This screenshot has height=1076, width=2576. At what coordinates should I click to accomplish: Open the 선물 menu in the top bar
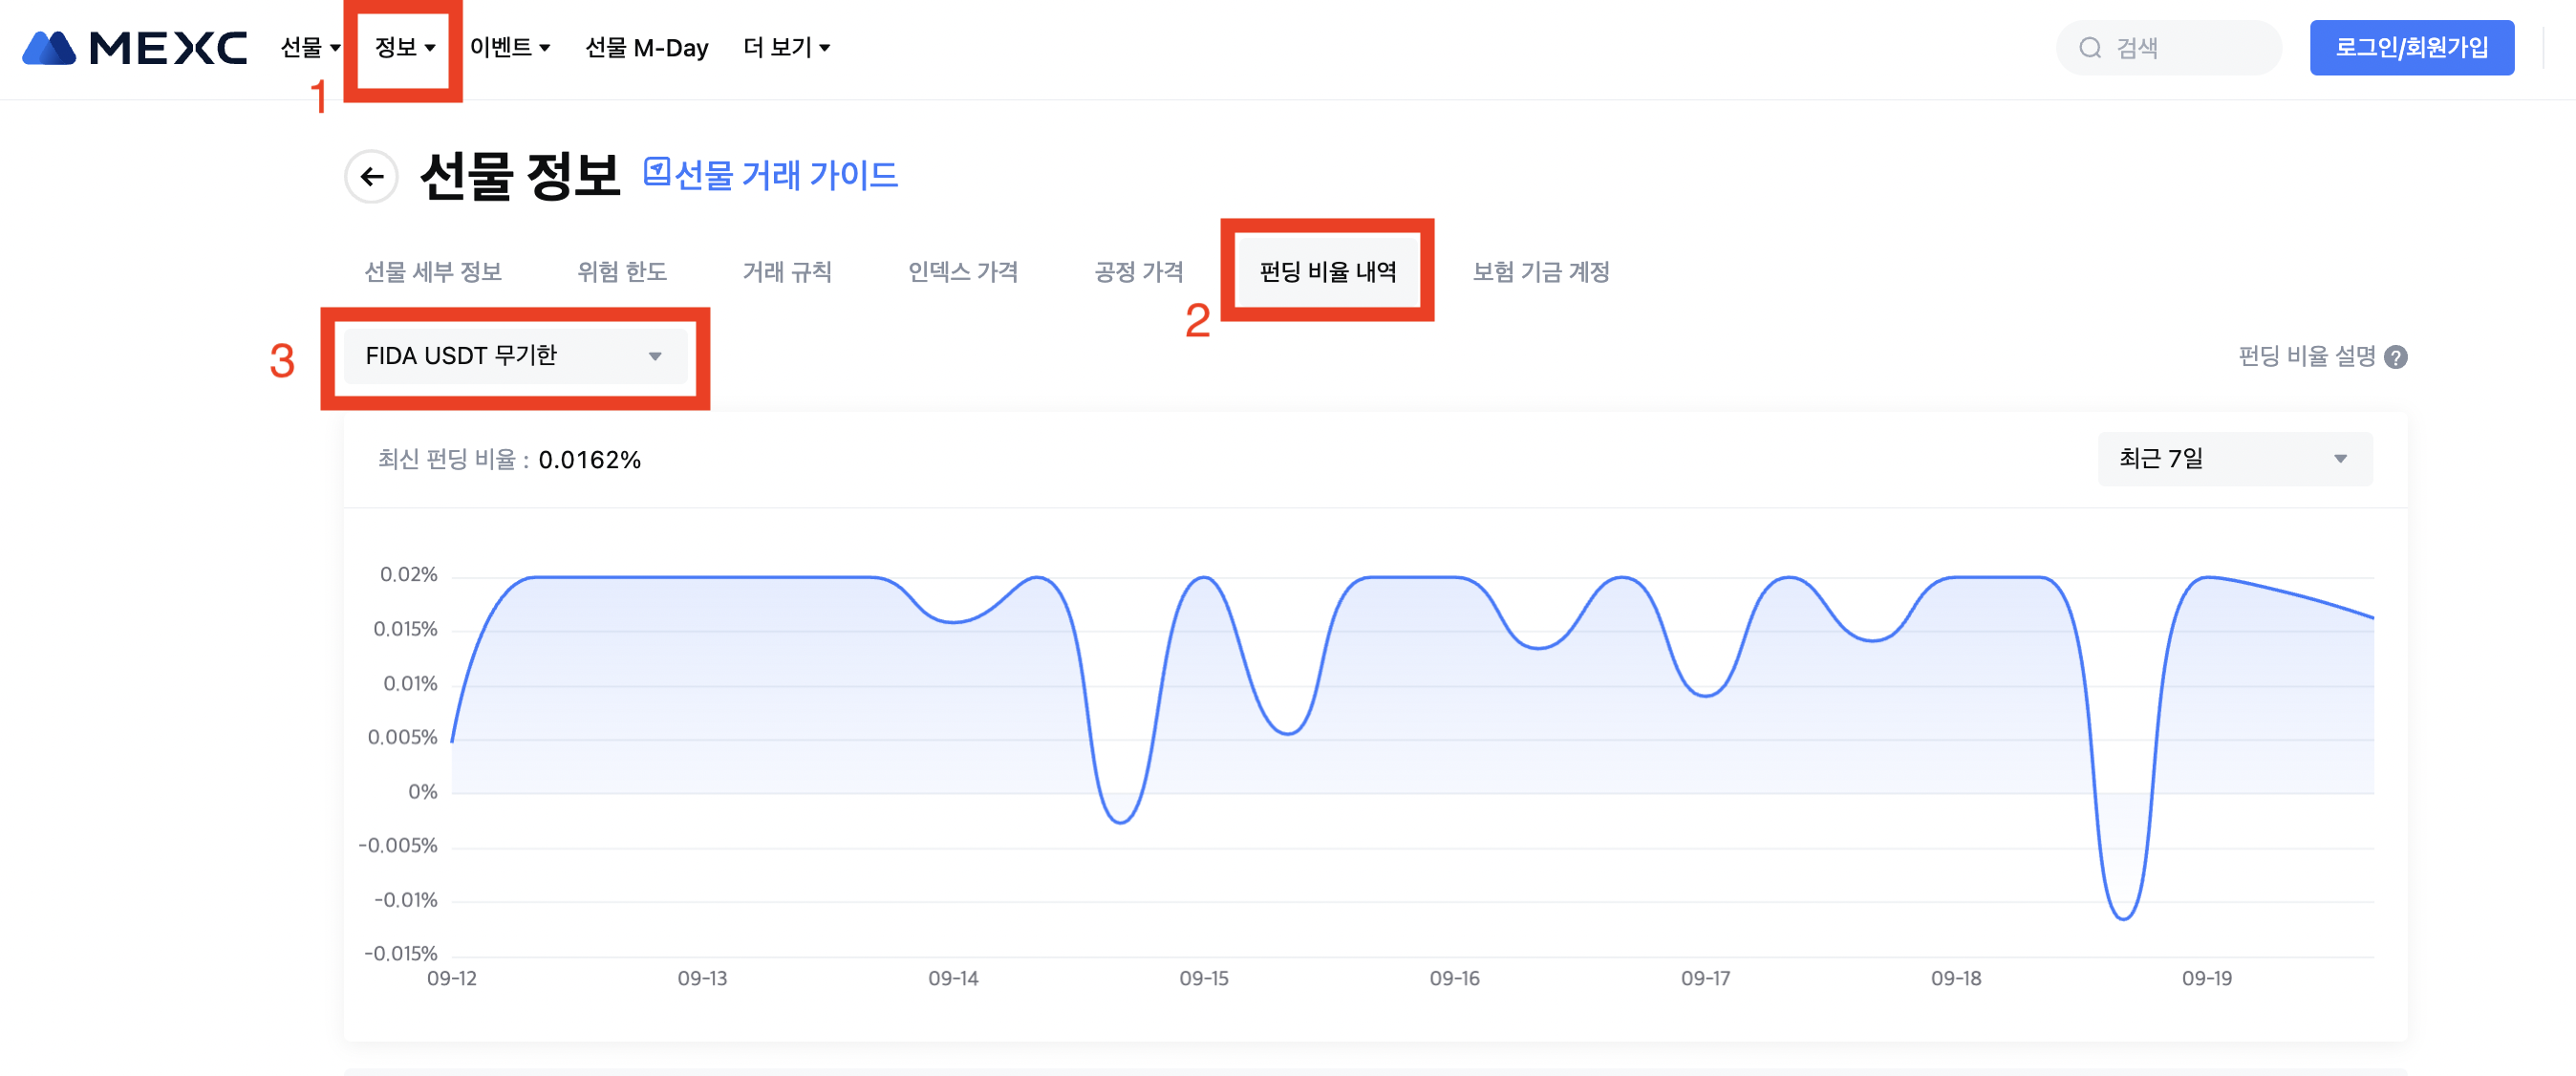pyautogui.click(x=310, y=47)
